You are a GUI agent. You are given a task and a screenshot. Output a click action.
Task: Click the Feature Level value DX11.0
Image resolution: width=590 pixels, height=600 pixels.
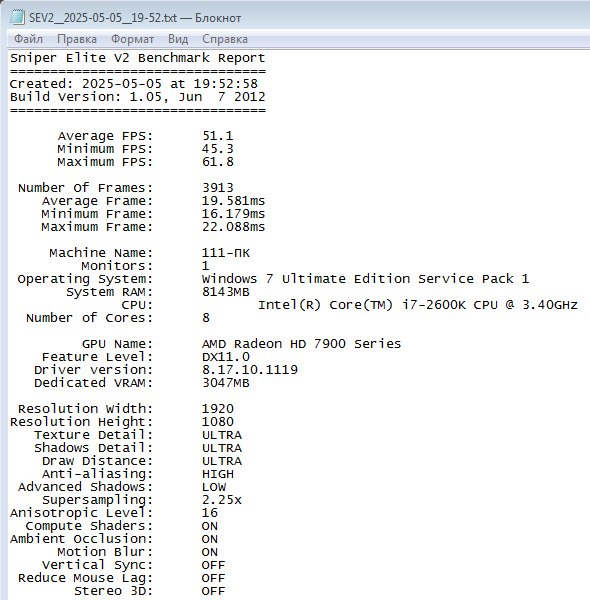pos(226,357)
